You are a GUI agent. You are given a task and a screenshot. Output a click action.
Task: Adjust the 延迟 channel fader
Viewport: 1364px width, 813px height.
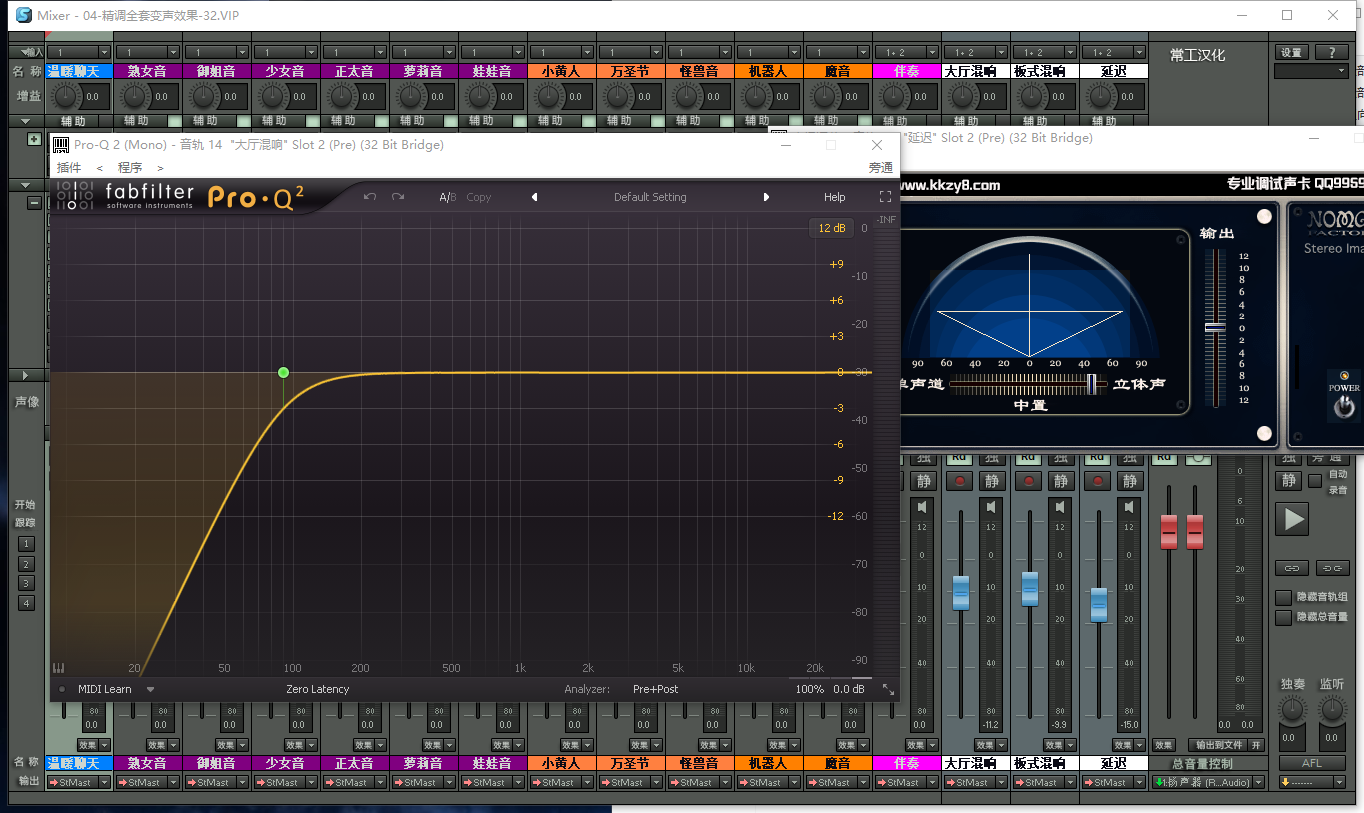(x=1099, y=604)
